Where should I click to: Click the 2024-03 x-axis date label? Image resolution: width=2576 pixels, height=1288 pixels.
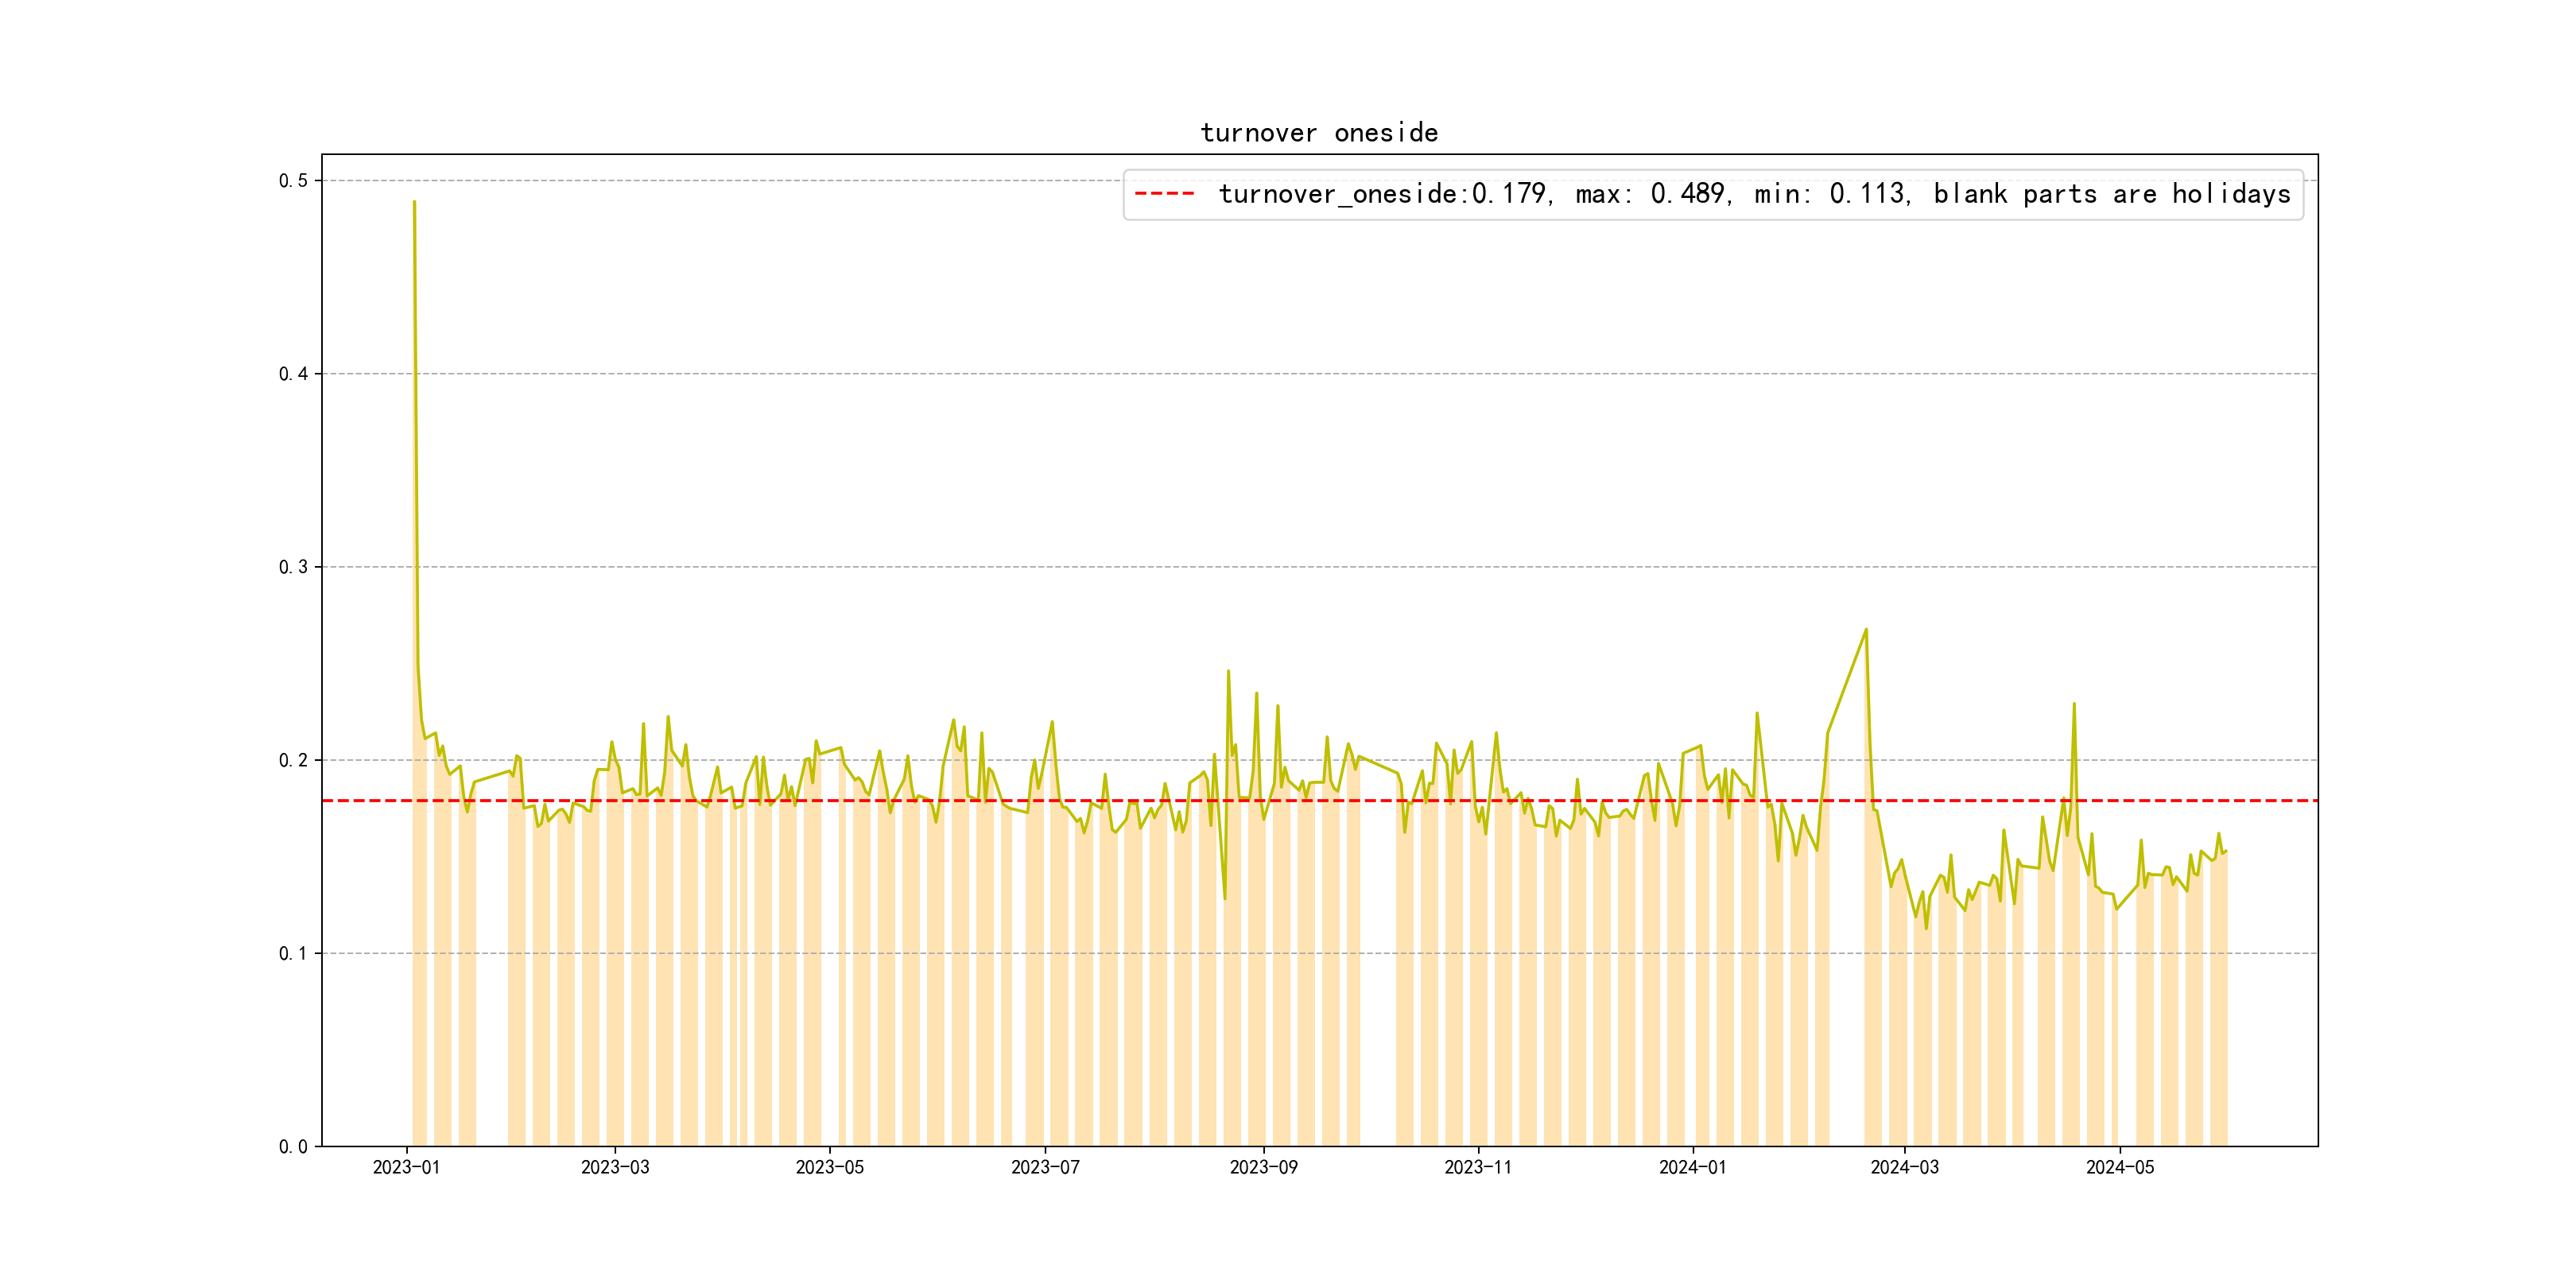coord(1904,1167)
